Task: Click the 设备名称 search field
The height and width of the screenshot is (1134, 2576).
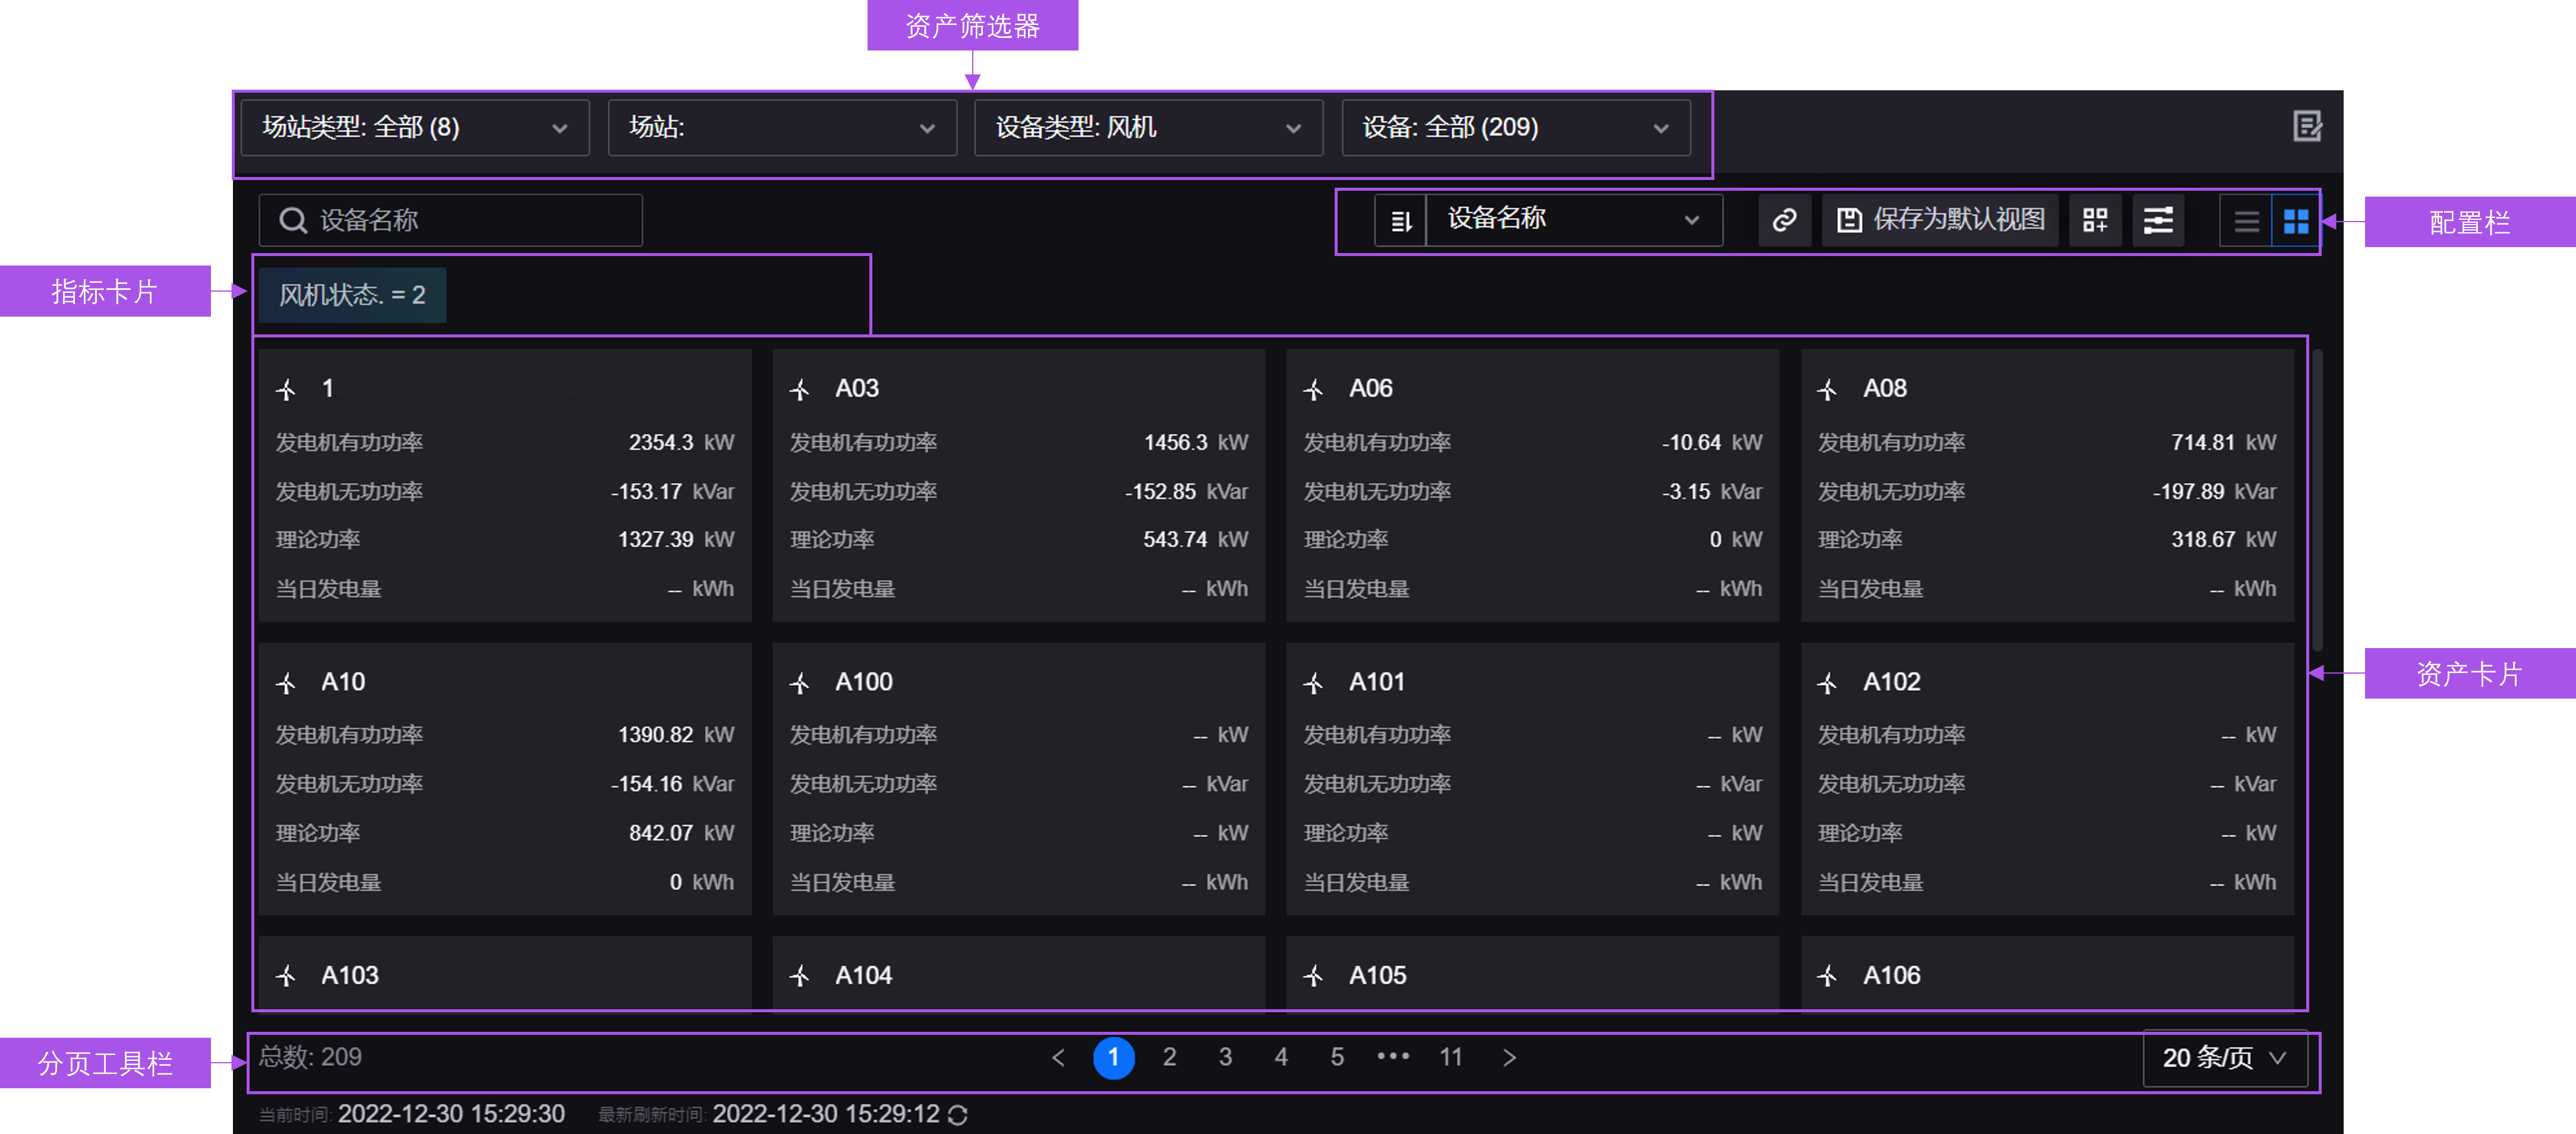Action: click(450, 221)
